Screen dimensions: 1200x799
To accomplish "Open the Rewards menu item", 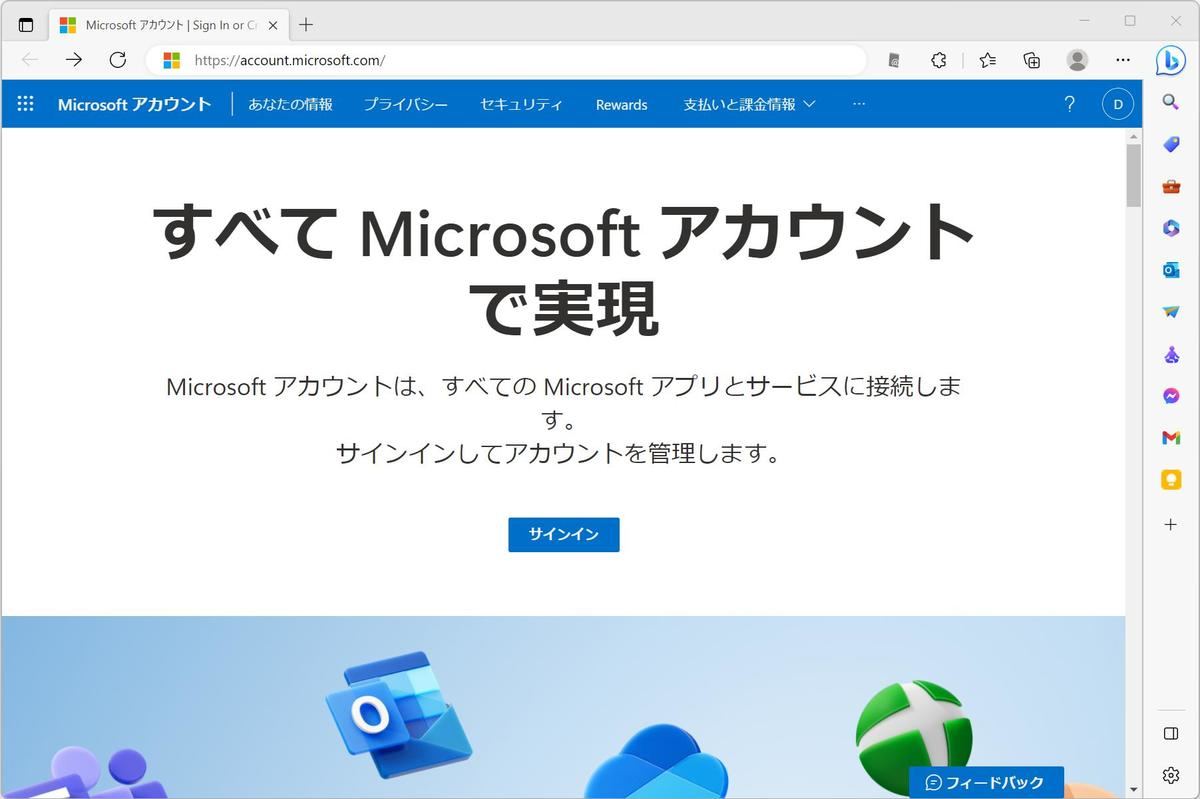I will (x=621, y=104).
